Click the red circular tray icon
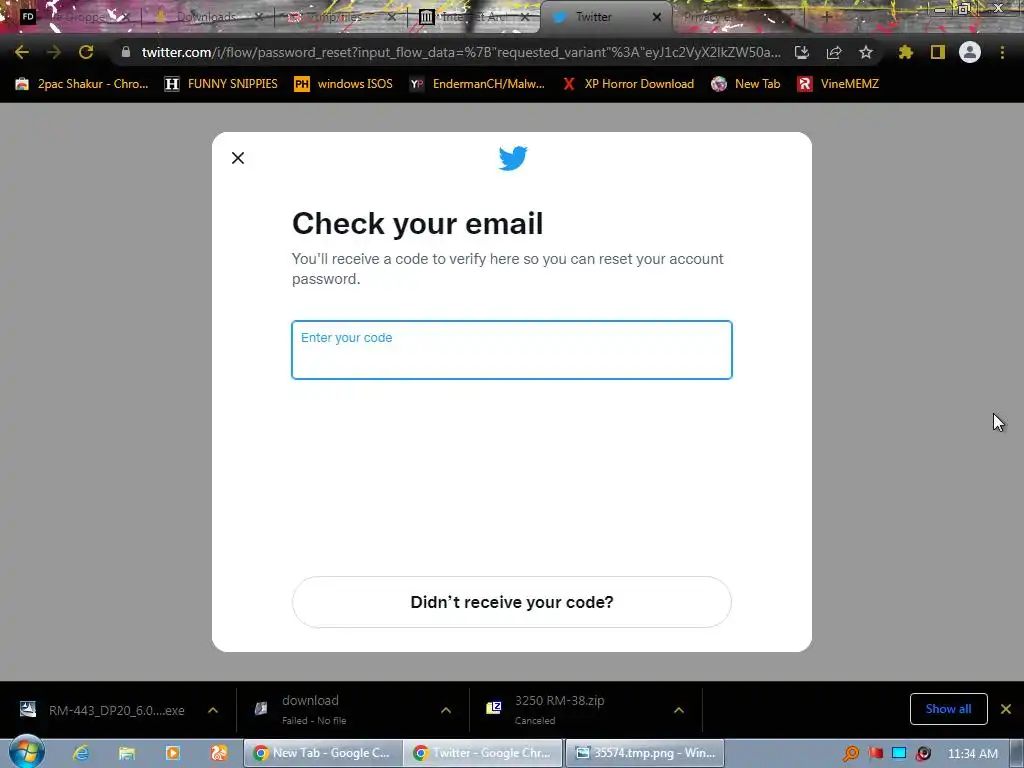Image resolution: width=1024 pixels, height=768 pixels. [x=923, y=754]
